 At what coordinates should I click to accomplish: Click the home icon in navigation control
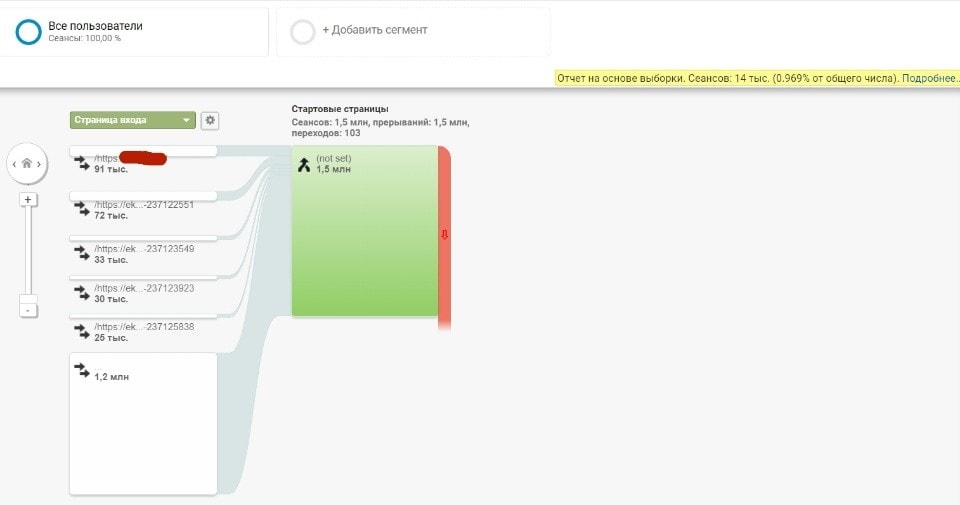[26, 163]
